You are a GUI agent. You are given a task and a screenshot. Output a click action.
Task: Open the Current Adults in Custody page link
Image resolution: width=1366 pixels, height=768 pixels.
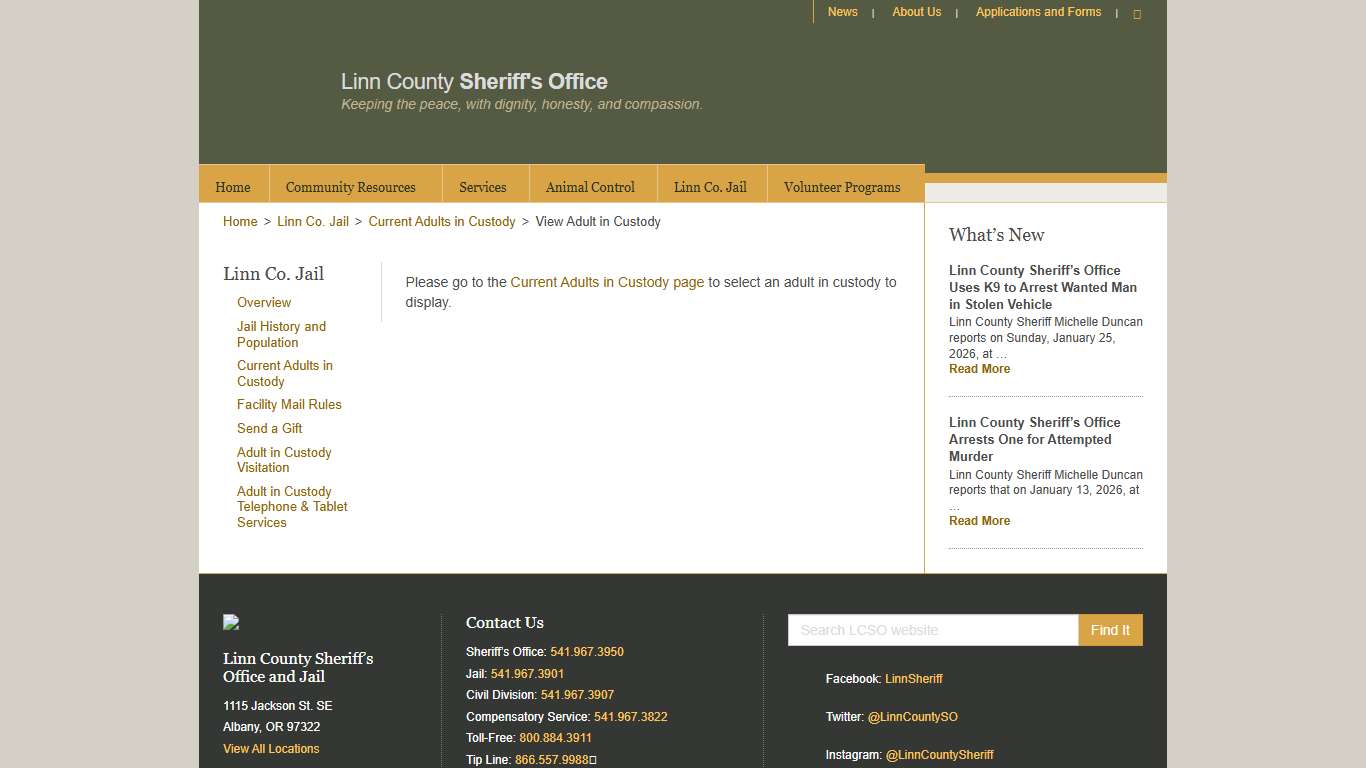point(606,282)
